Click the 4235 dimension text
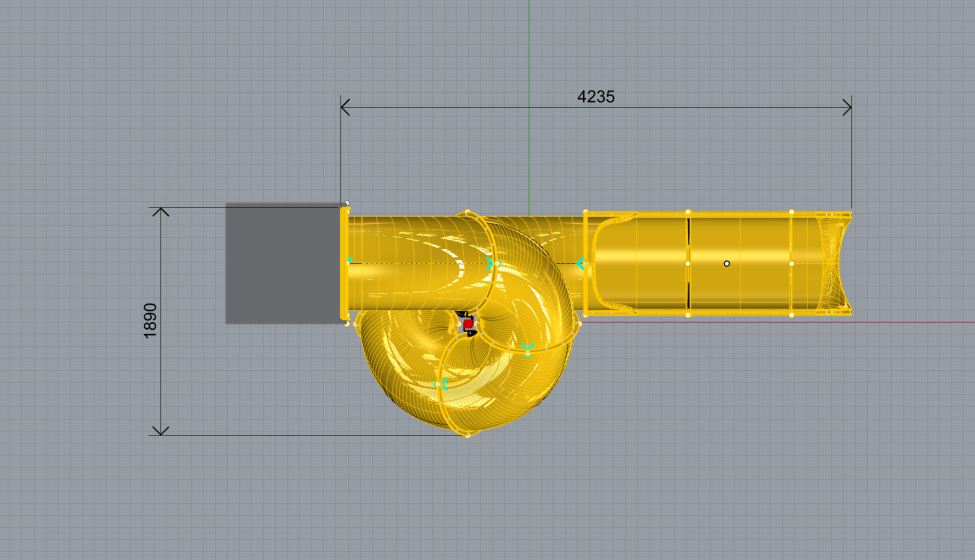This screenshot has width=975, height=560. click(596, 97)
